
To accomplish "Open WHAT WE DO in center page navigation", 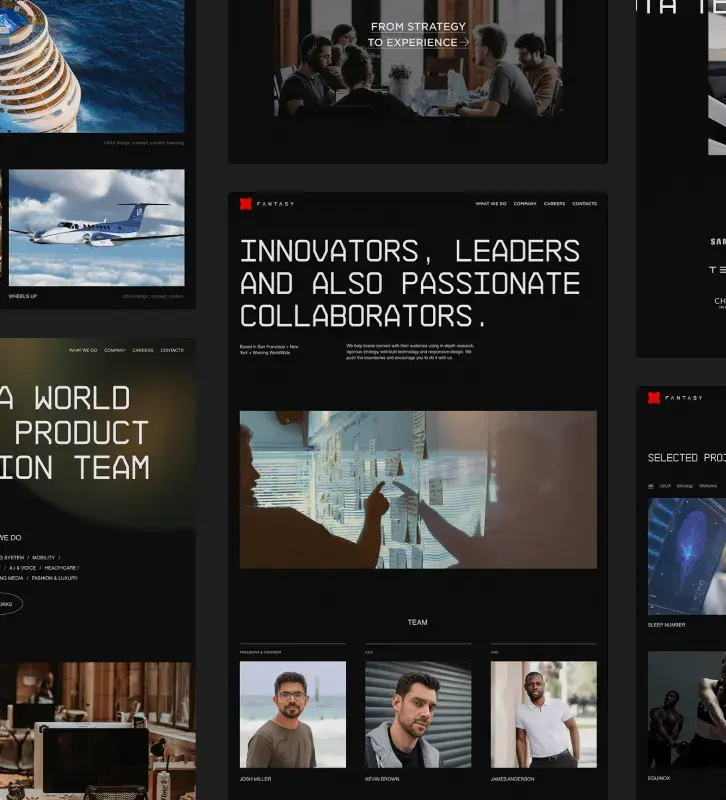I will click(490, 204).
